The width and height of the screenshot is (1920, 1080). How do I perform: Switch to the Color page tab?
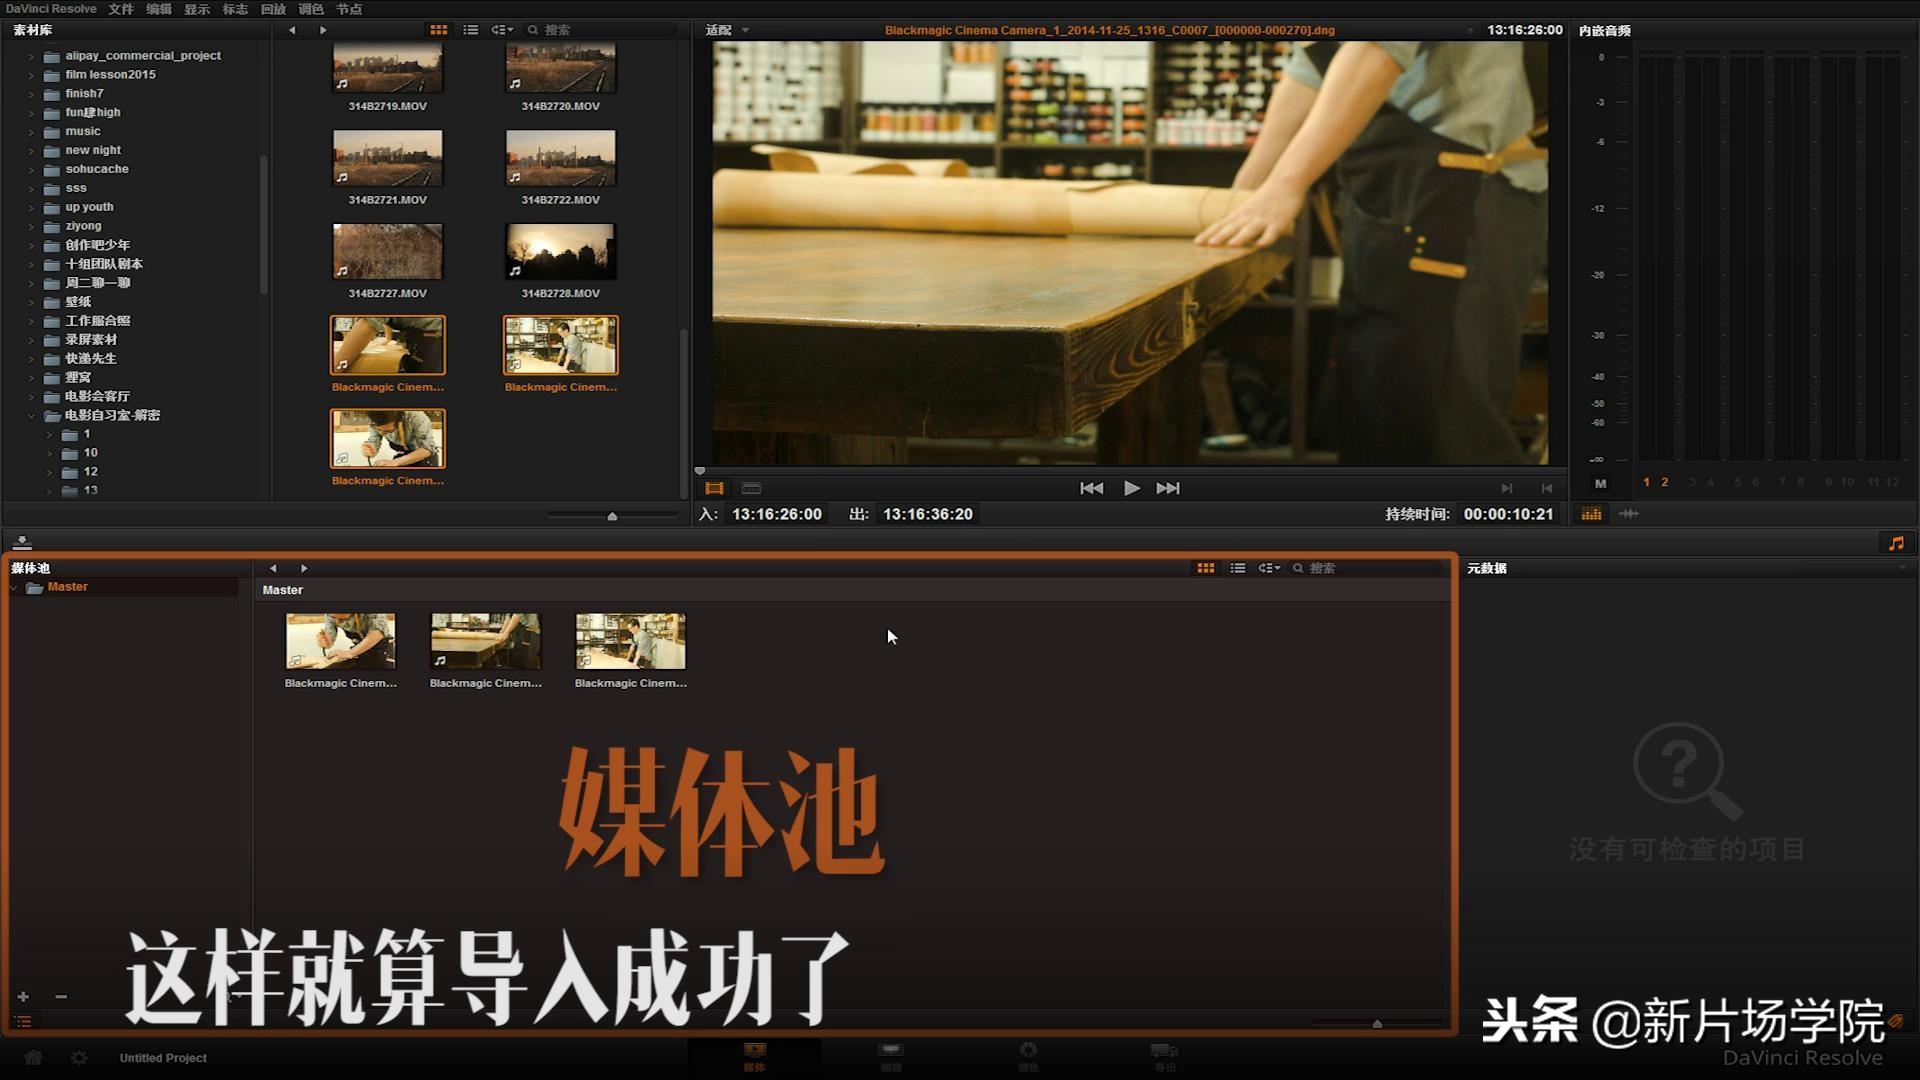coord(1028,1057)
